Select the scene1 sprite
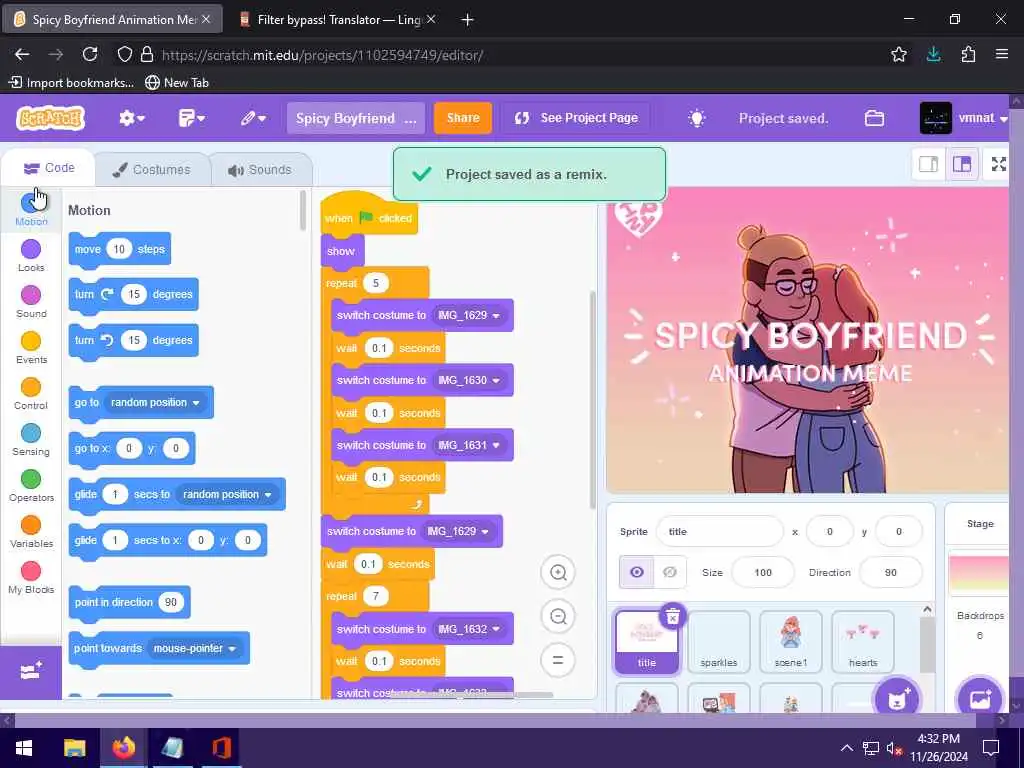 (x=791, y=642)
